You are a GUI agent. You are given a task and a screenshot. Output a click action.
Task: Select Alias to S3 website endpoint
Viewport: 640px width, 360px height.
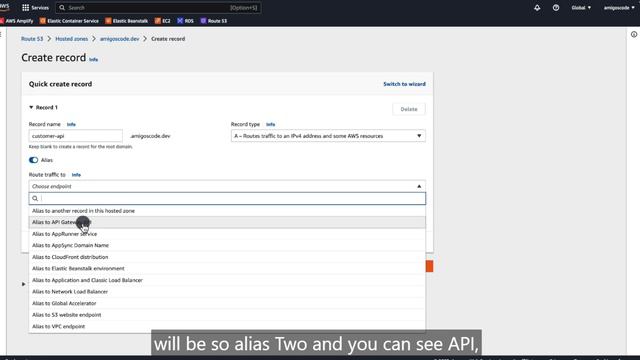[x=227, y=315]
